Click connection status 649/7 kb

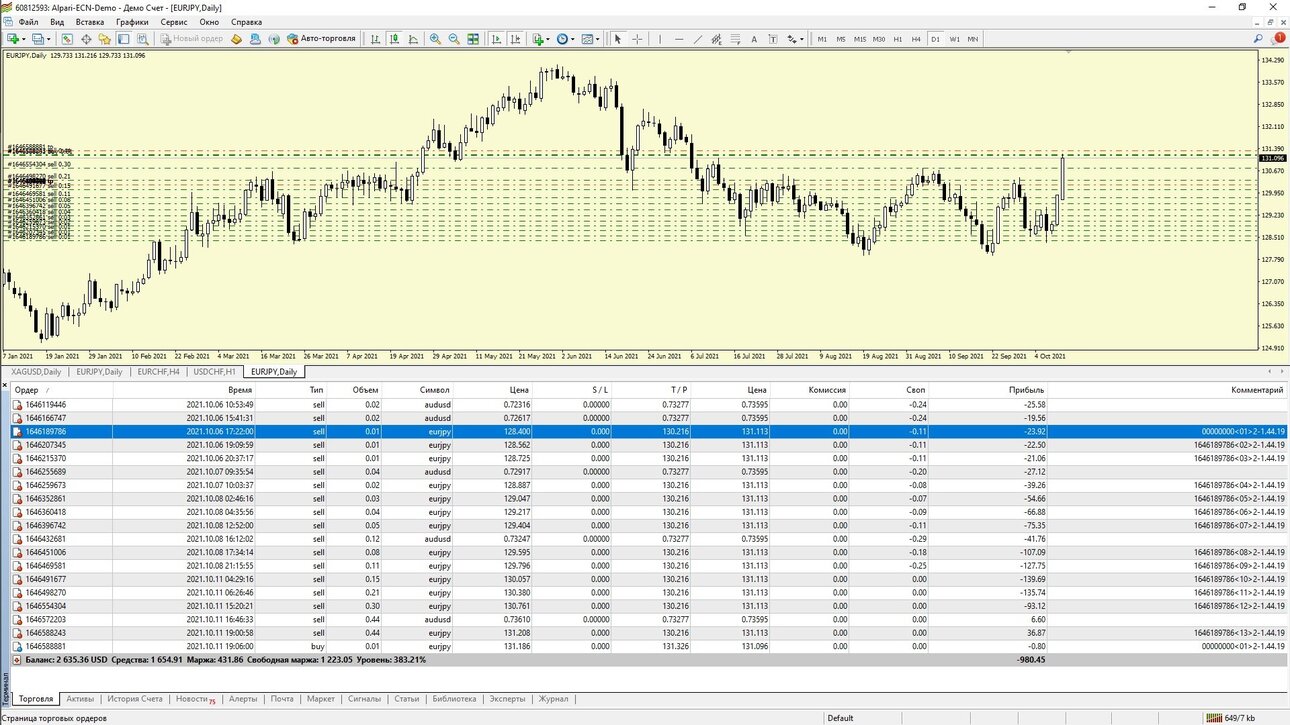click(x=1229, y=718)
